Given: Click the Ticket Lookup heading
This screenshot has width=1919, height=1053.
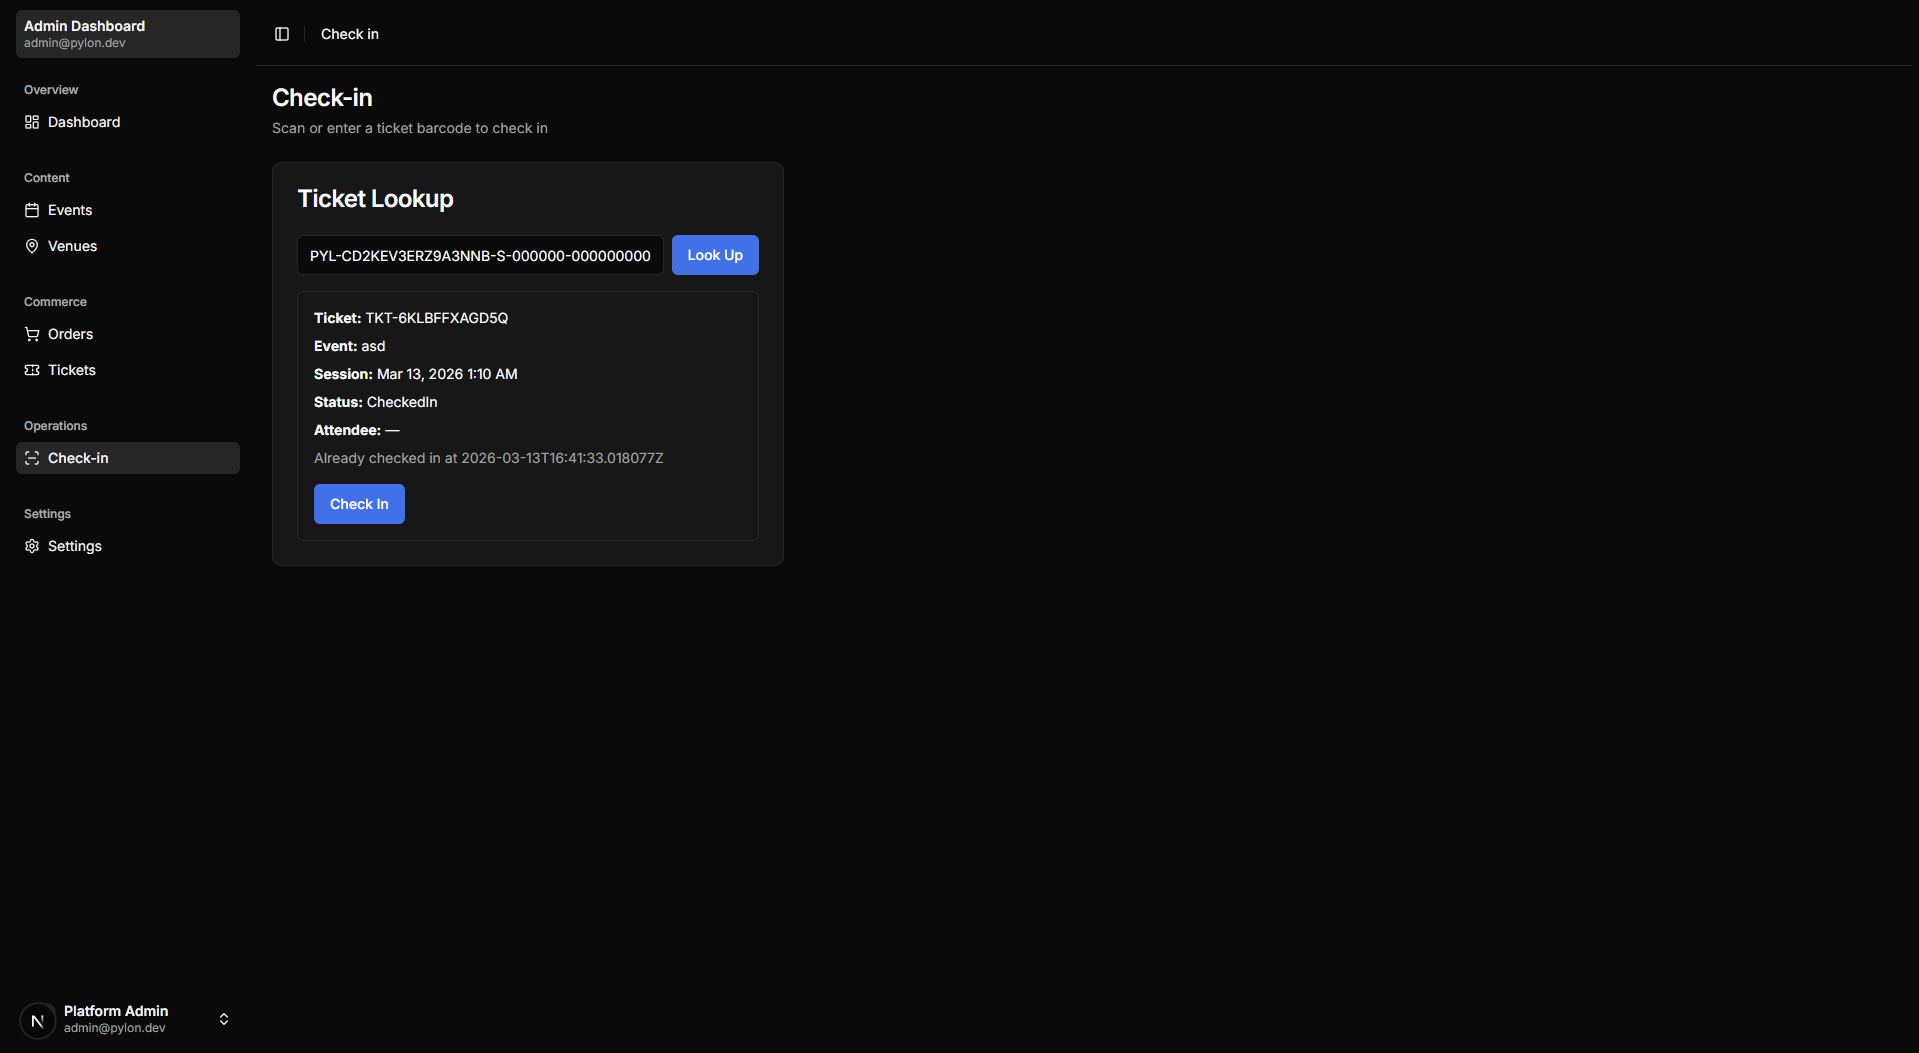Looking at the screenshot, I should (x=375, y=198).
